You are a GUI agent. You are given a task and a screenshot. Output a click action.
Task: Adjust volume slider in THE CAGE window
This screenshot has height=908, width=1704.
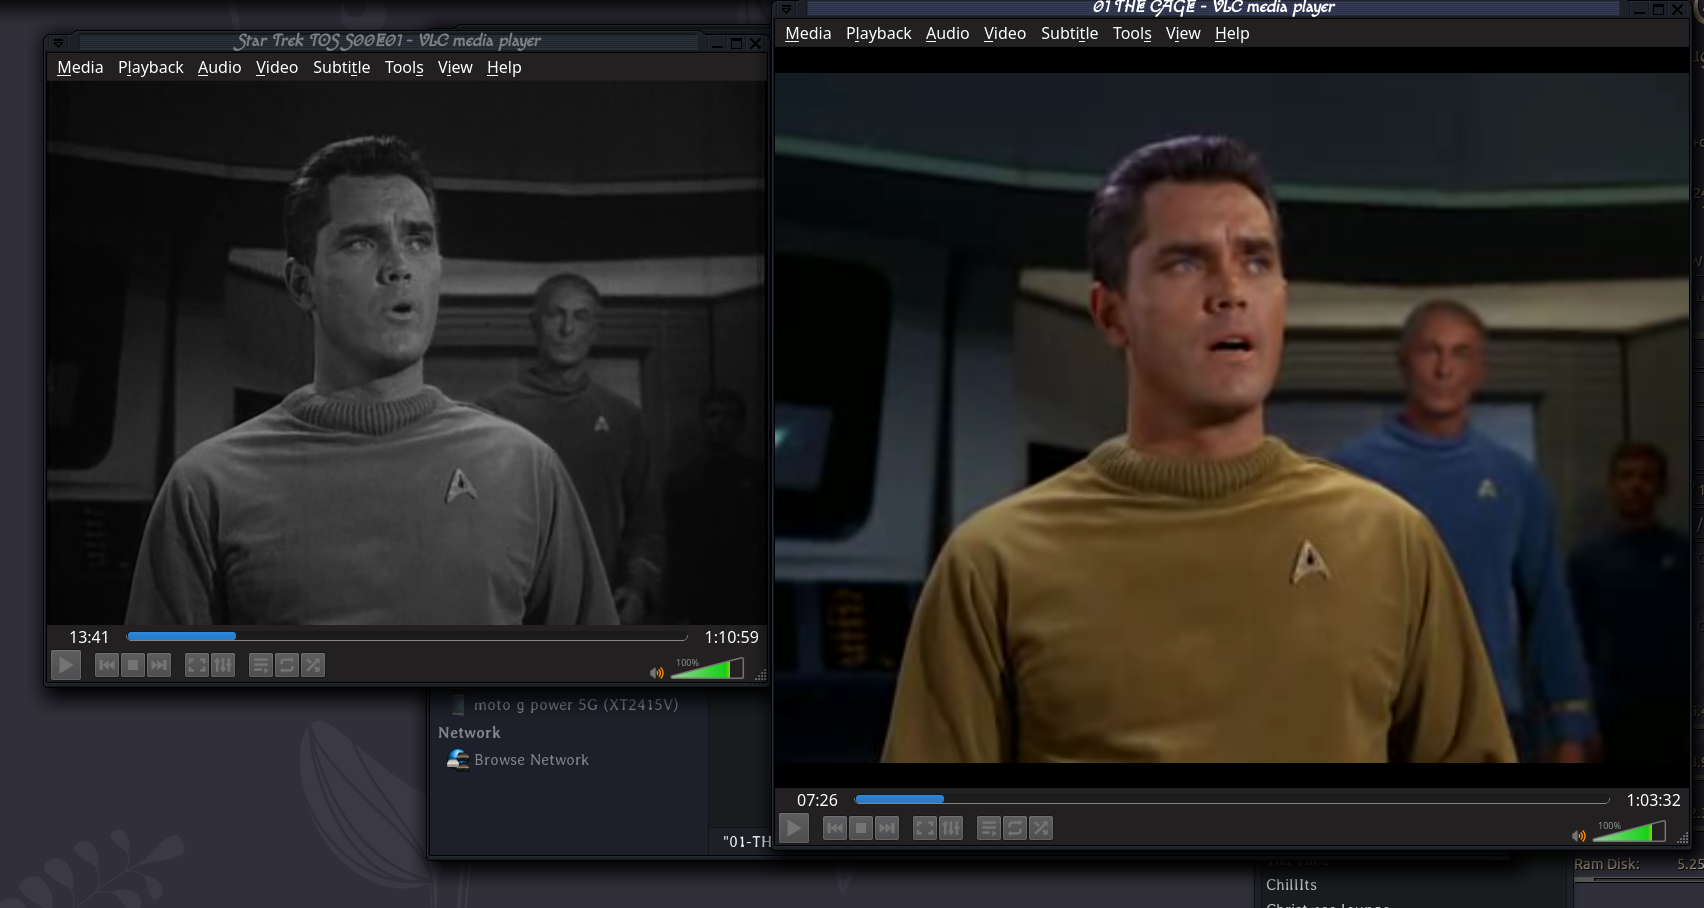(x=1629, y=831)
